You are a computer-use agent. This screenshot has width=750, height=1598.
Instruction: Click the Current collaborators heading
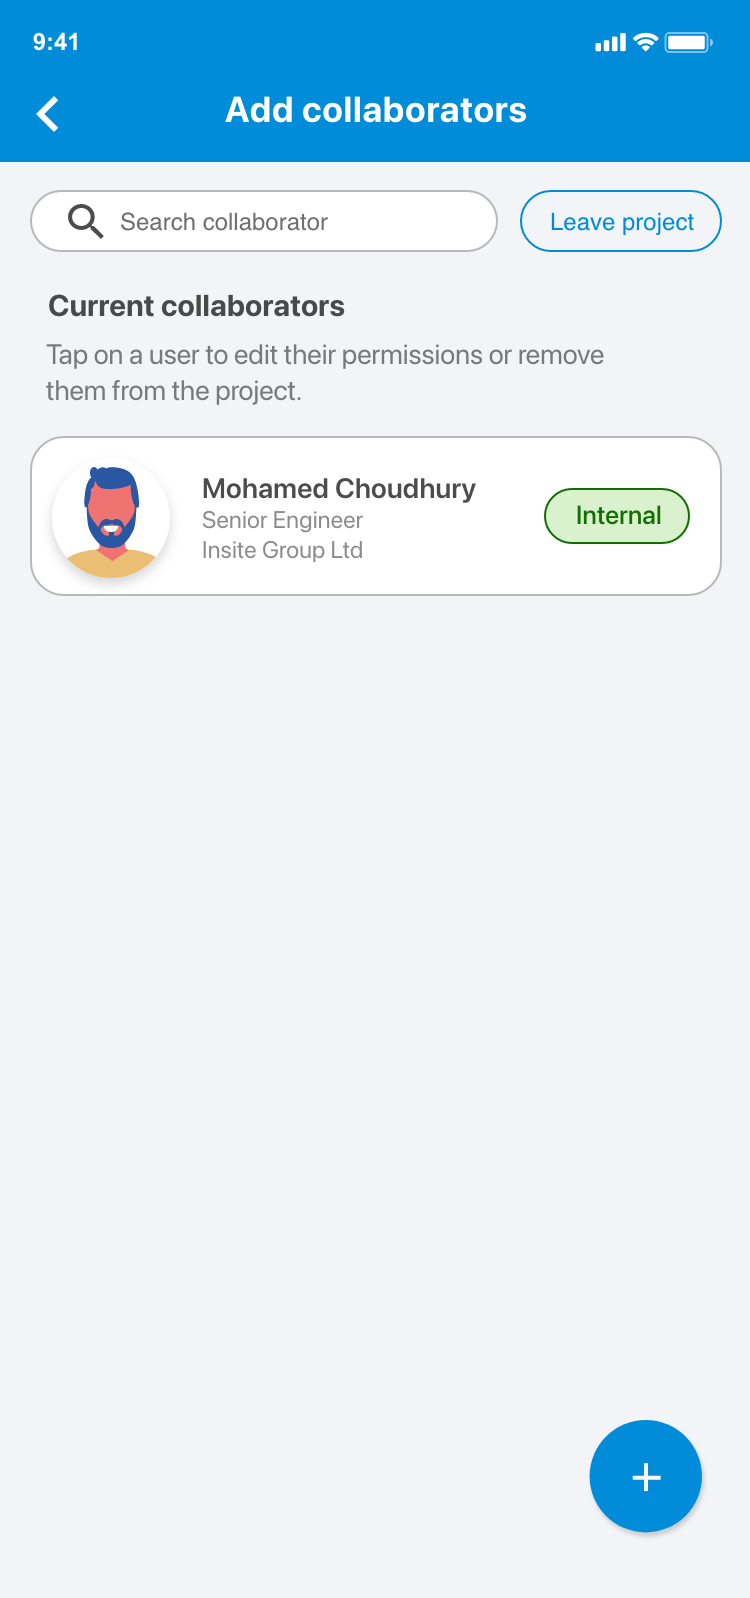pos(196,306)
